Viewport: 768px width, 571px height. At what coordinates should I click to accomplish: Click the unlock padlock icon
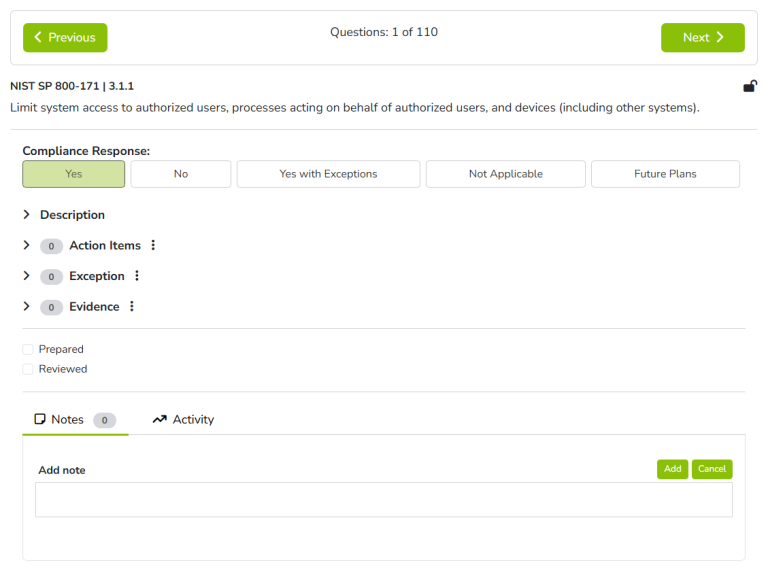pos(749,87)
